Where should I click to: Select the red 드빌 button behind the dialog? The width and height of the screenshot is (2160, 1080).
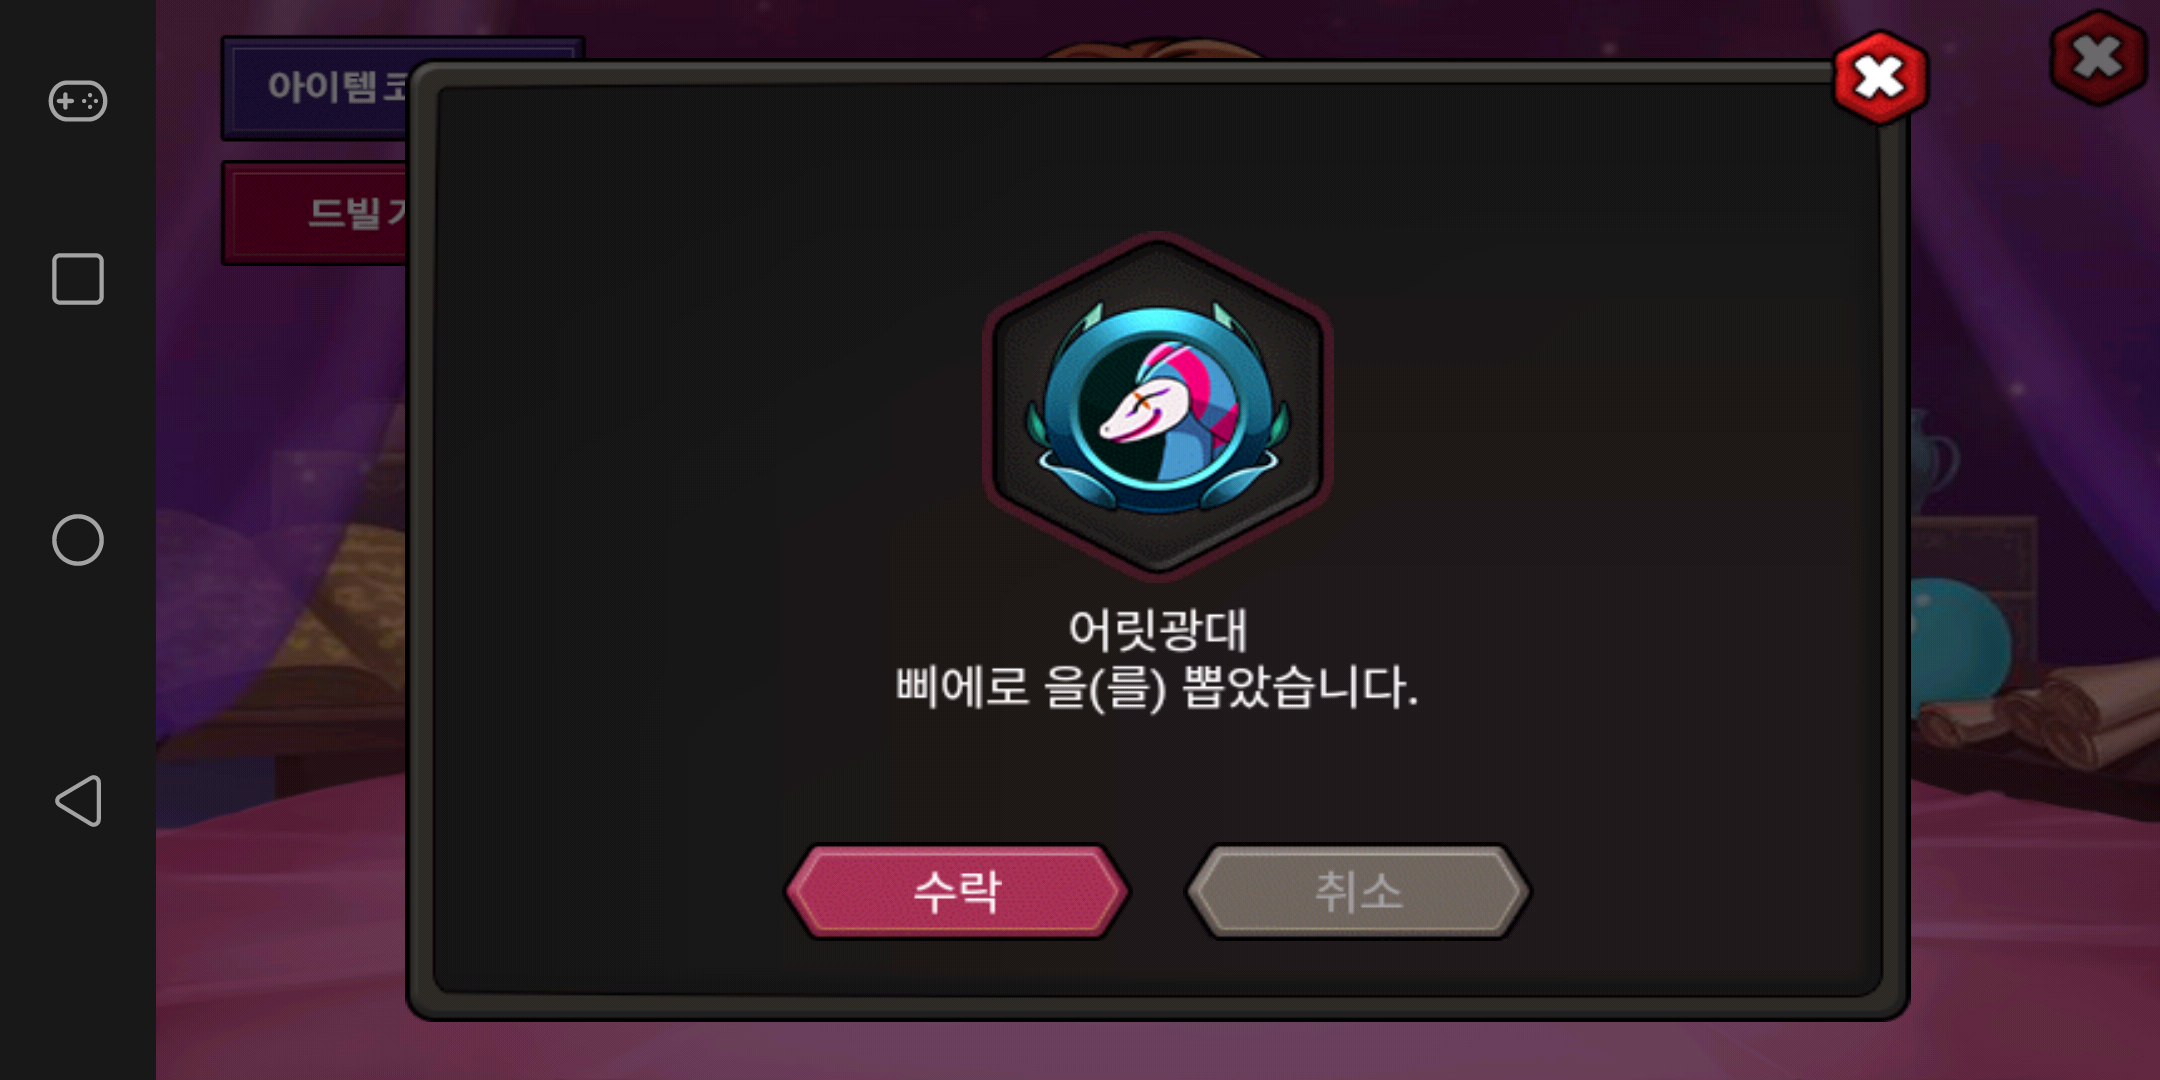click(x=316, y=213)
